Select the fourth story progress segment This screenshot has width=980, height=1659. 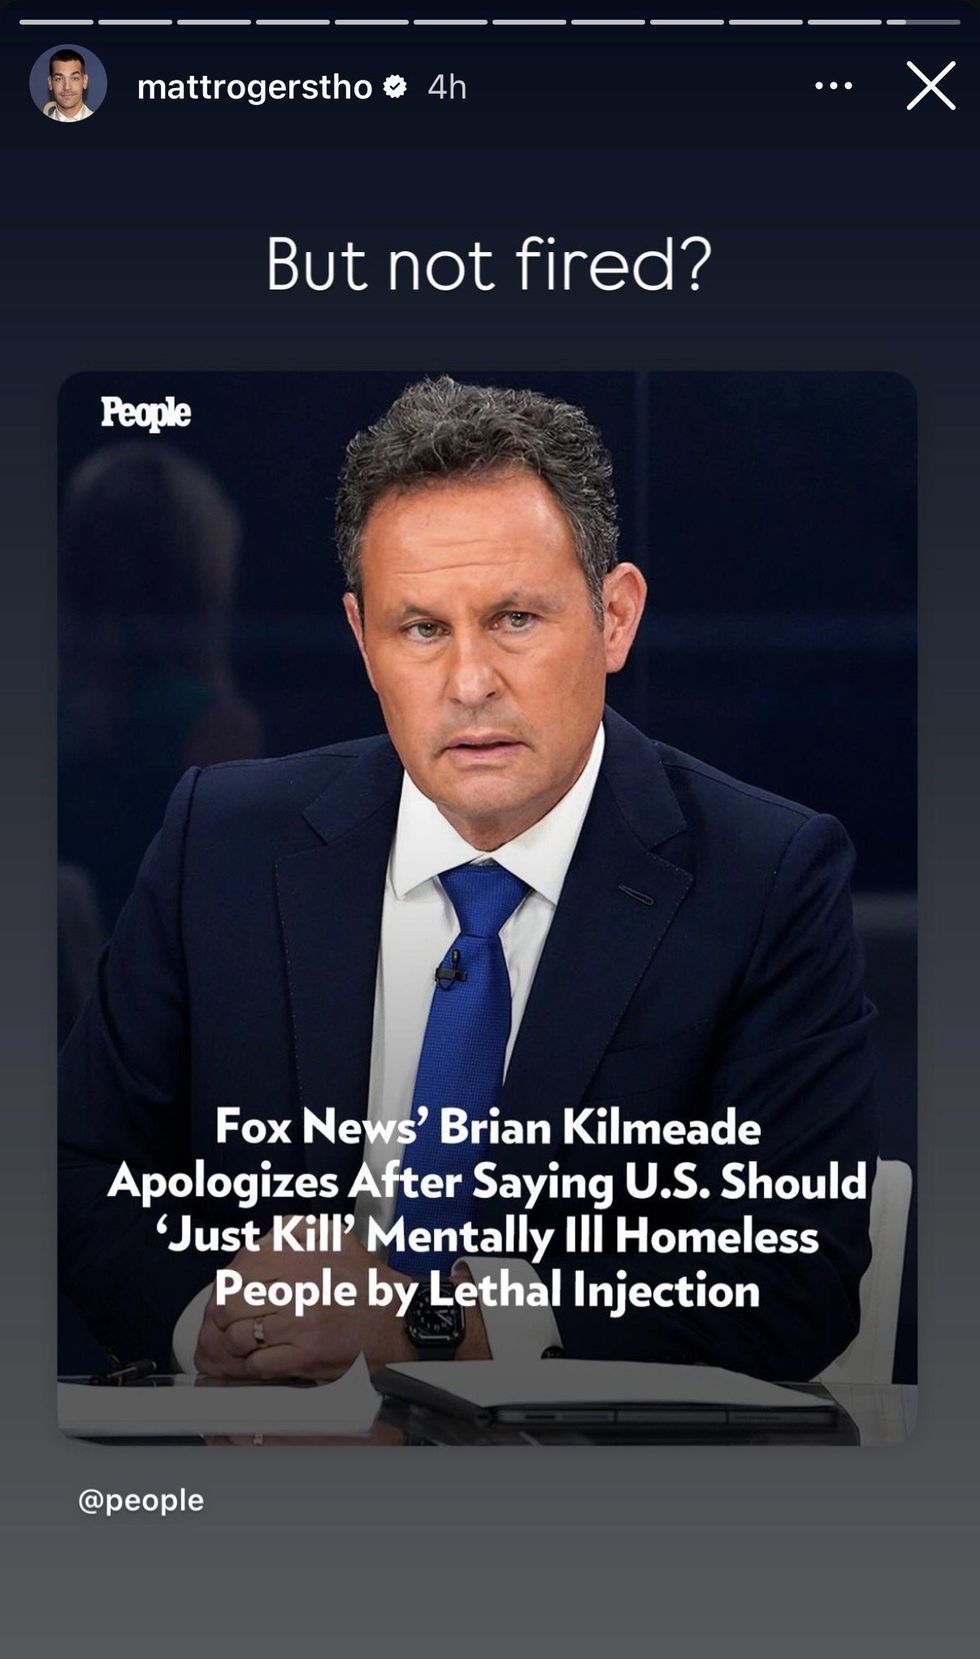click(x=293, y=21)
